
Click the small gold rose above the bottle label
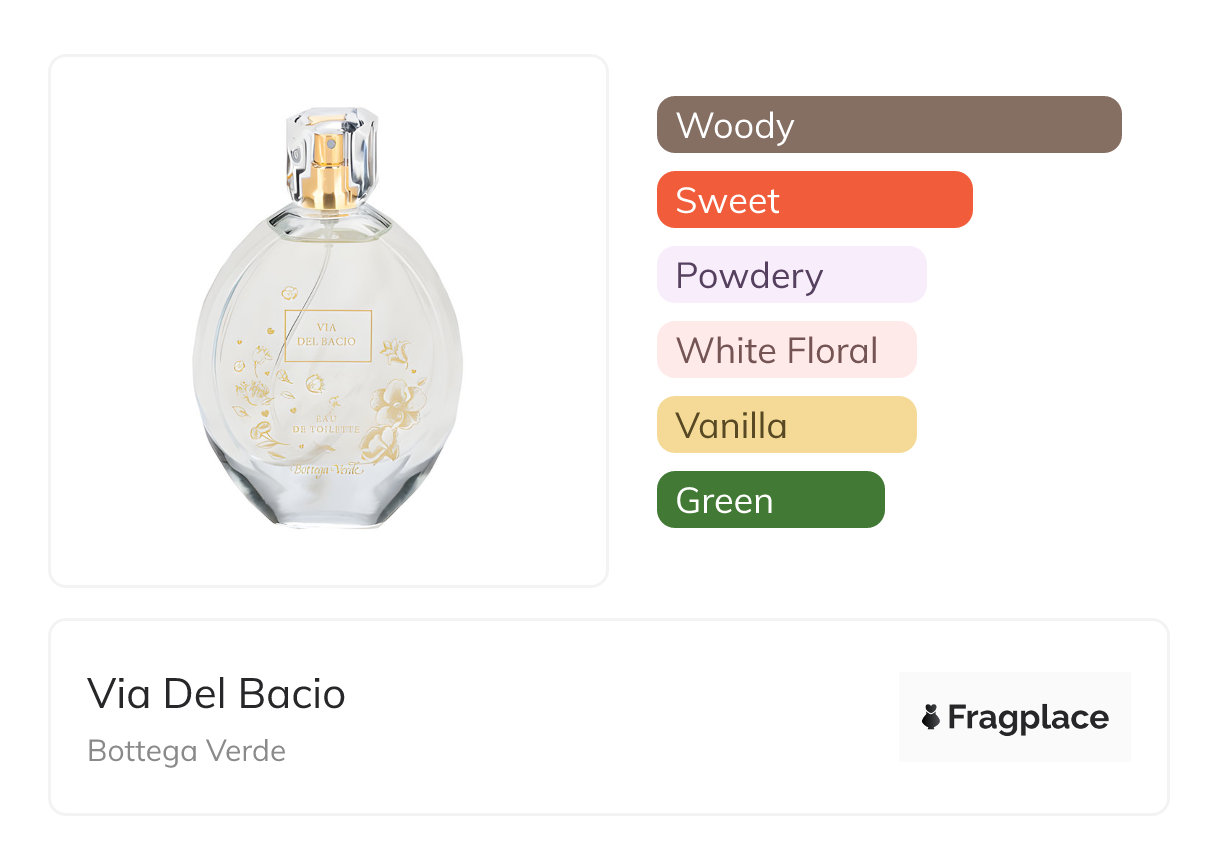click(x=289, y=293)
